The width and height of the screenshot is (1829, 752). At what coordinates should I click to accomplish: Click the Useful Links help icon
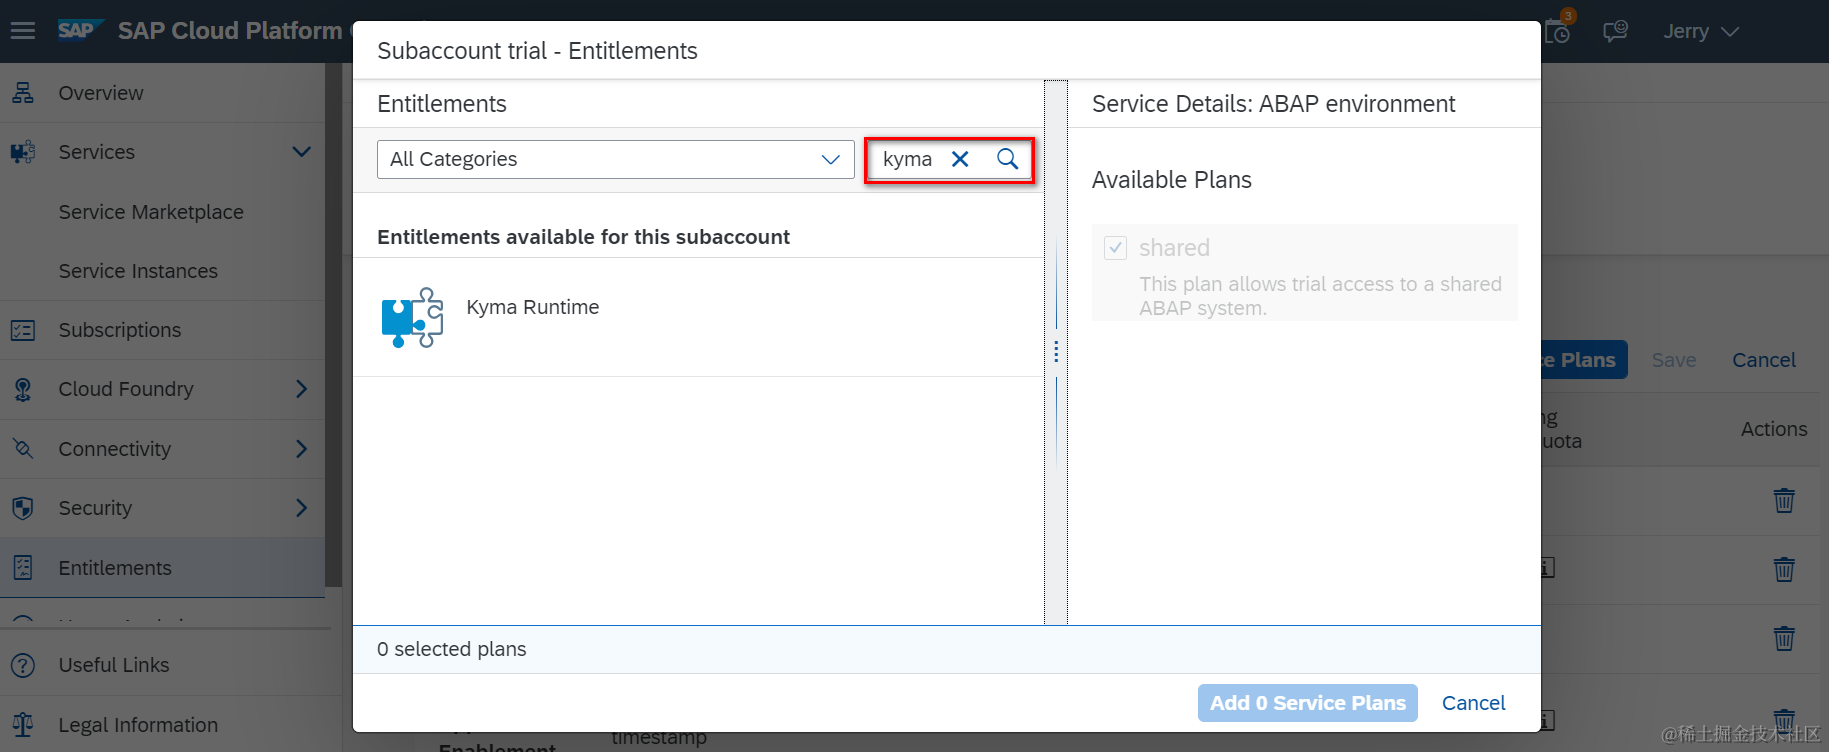(x=23, y=665)
